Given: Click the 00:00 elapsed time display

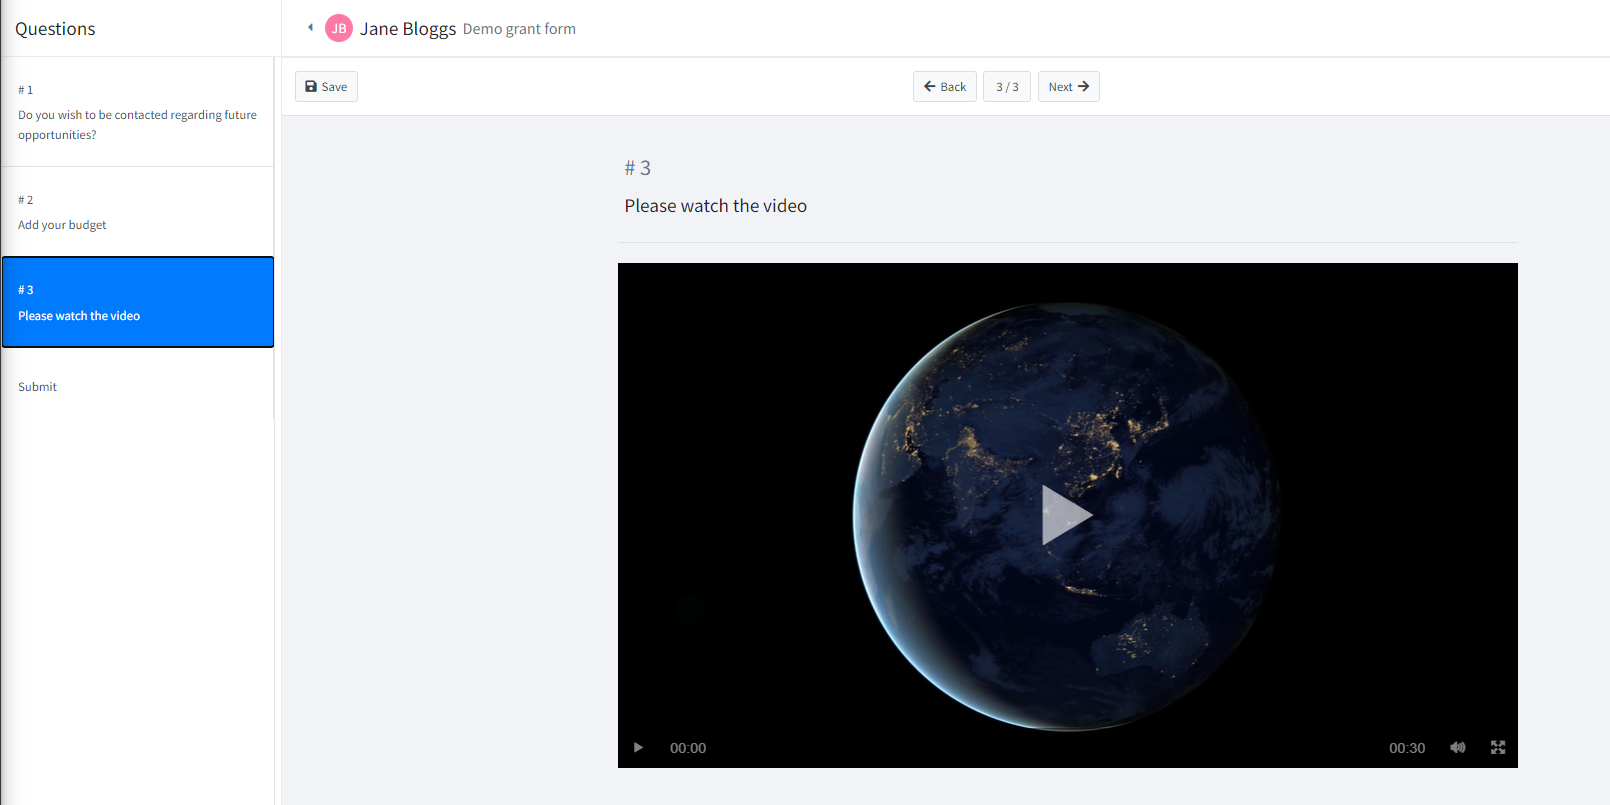Looking at the screenshot, I should pyautogui.click(x=688, y=748).
